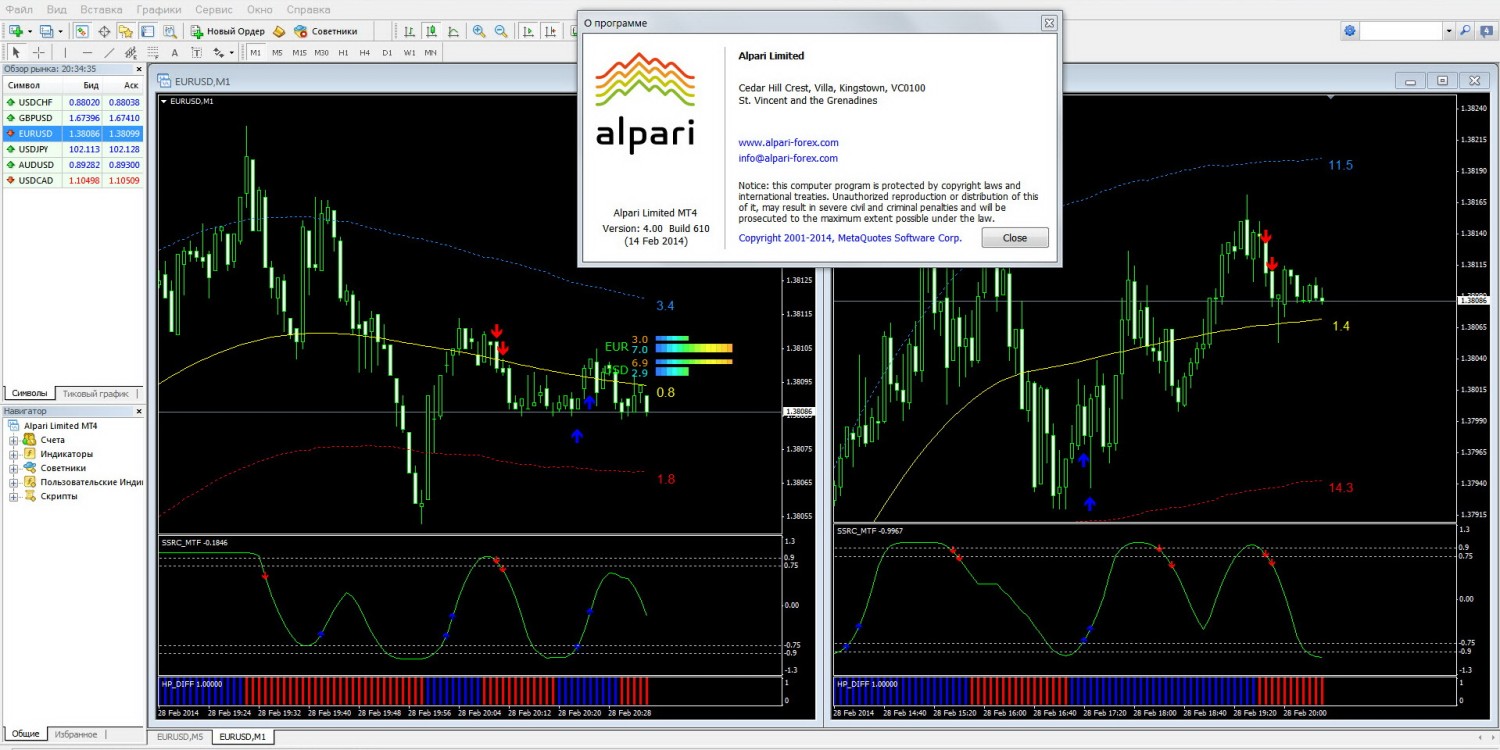
Task: Switch chart to bar chart type
Action: [408, 31]
